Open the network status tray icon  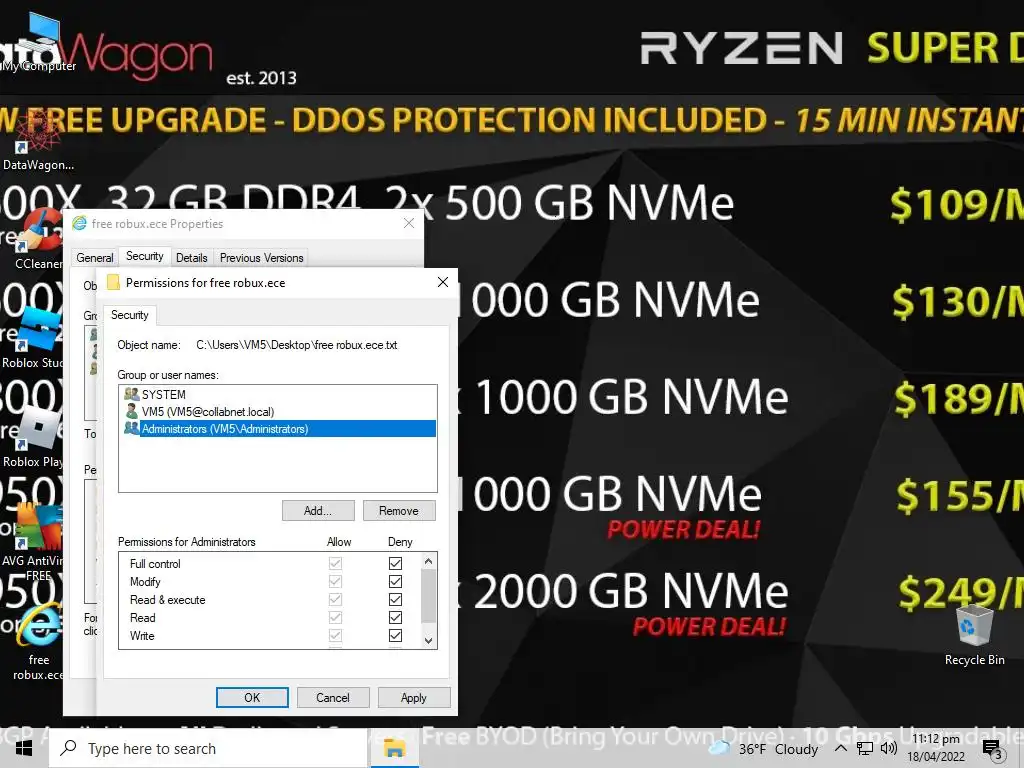tap(865, 748)
